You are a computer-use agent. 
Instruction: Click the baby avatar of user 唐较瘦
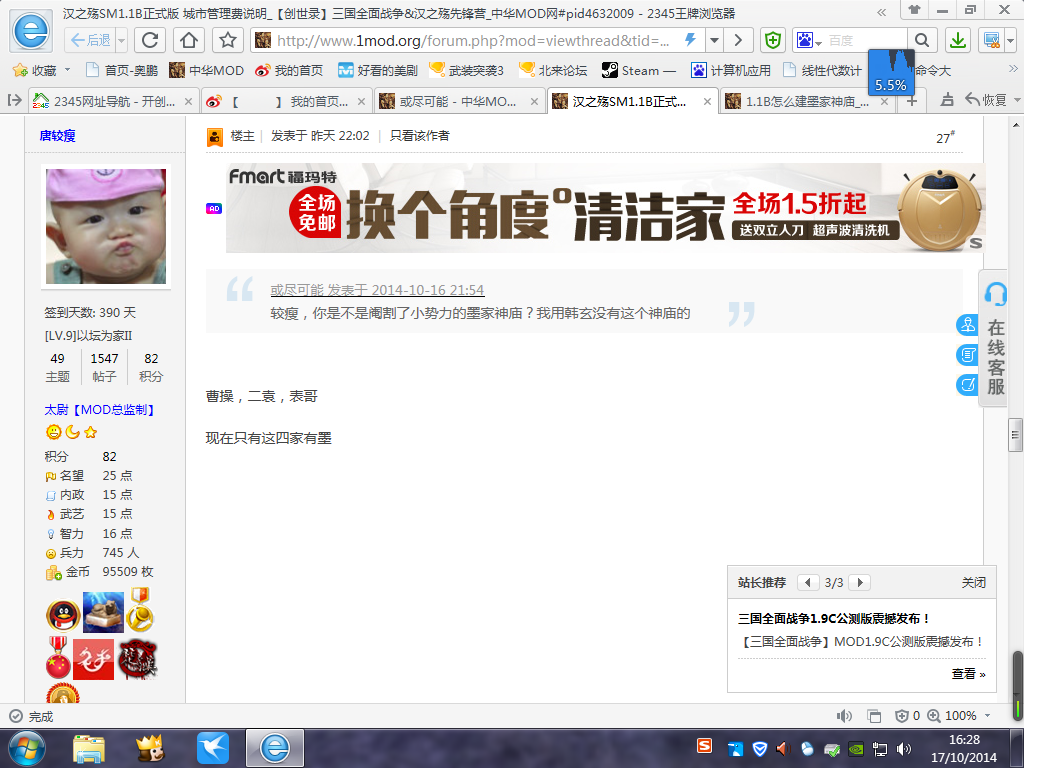click(106, 226)
